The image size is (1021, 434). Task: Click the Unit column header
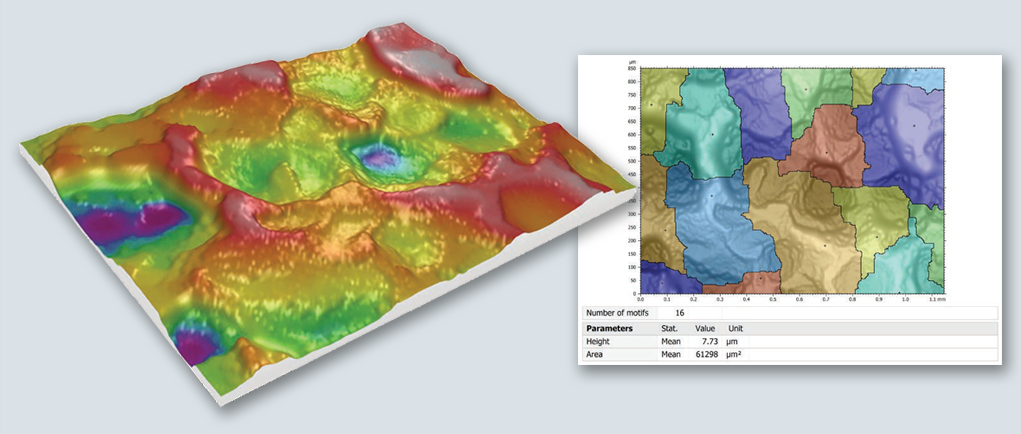[x=735, y=328]
